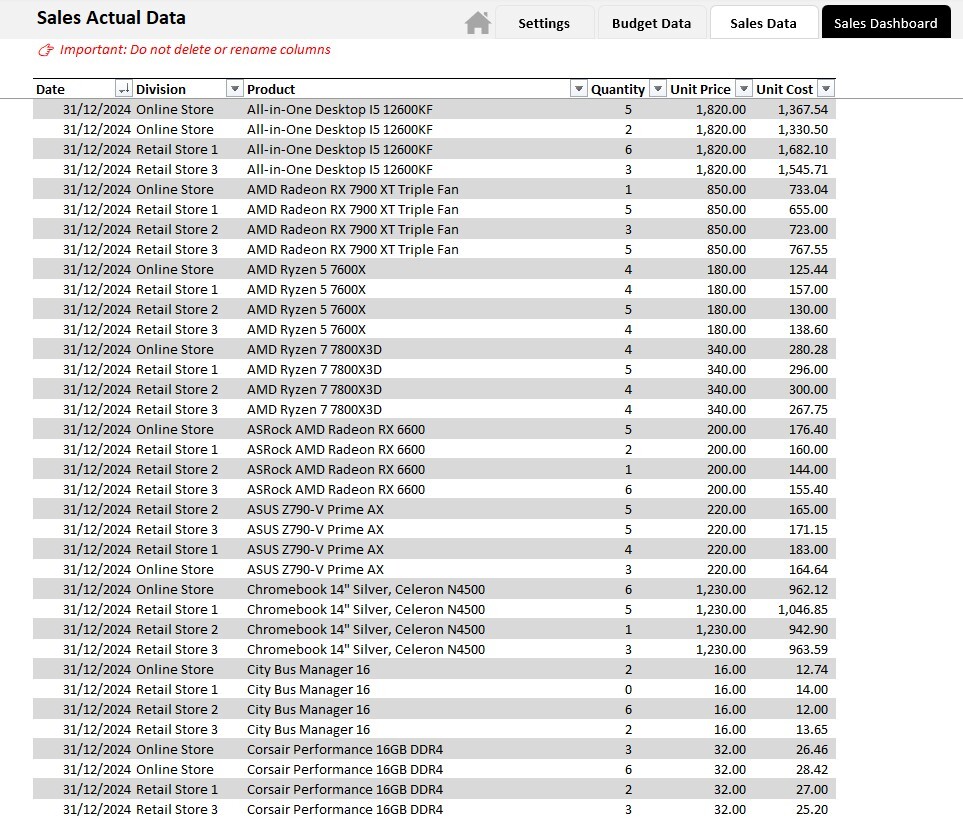Click the unit cost cell 160.00

tap(808, 450)
